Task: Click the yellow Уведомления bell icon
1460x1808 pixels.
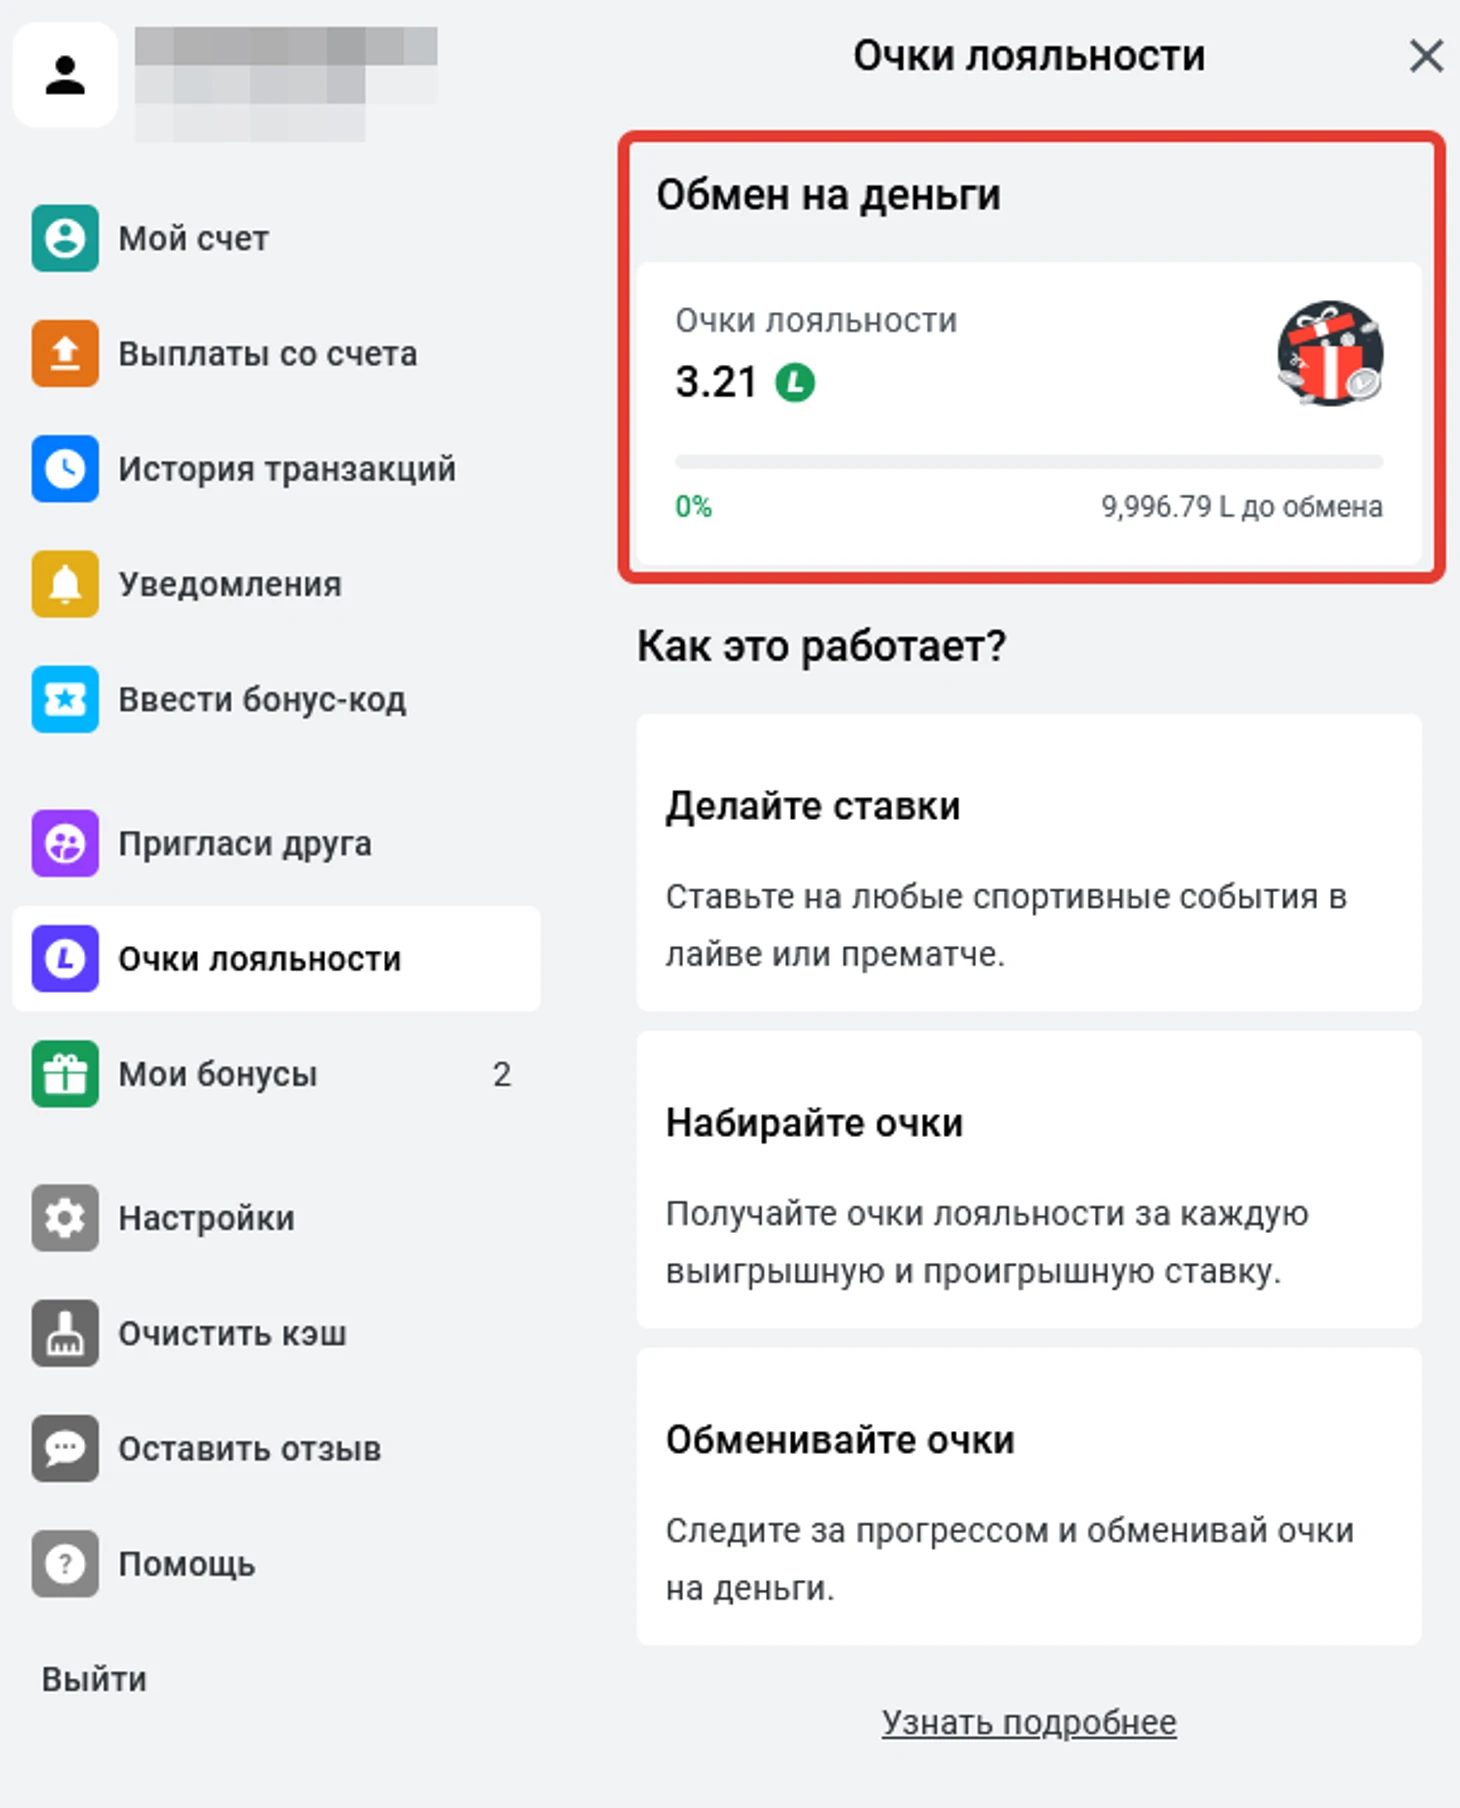Action: (x=65, y=584)
